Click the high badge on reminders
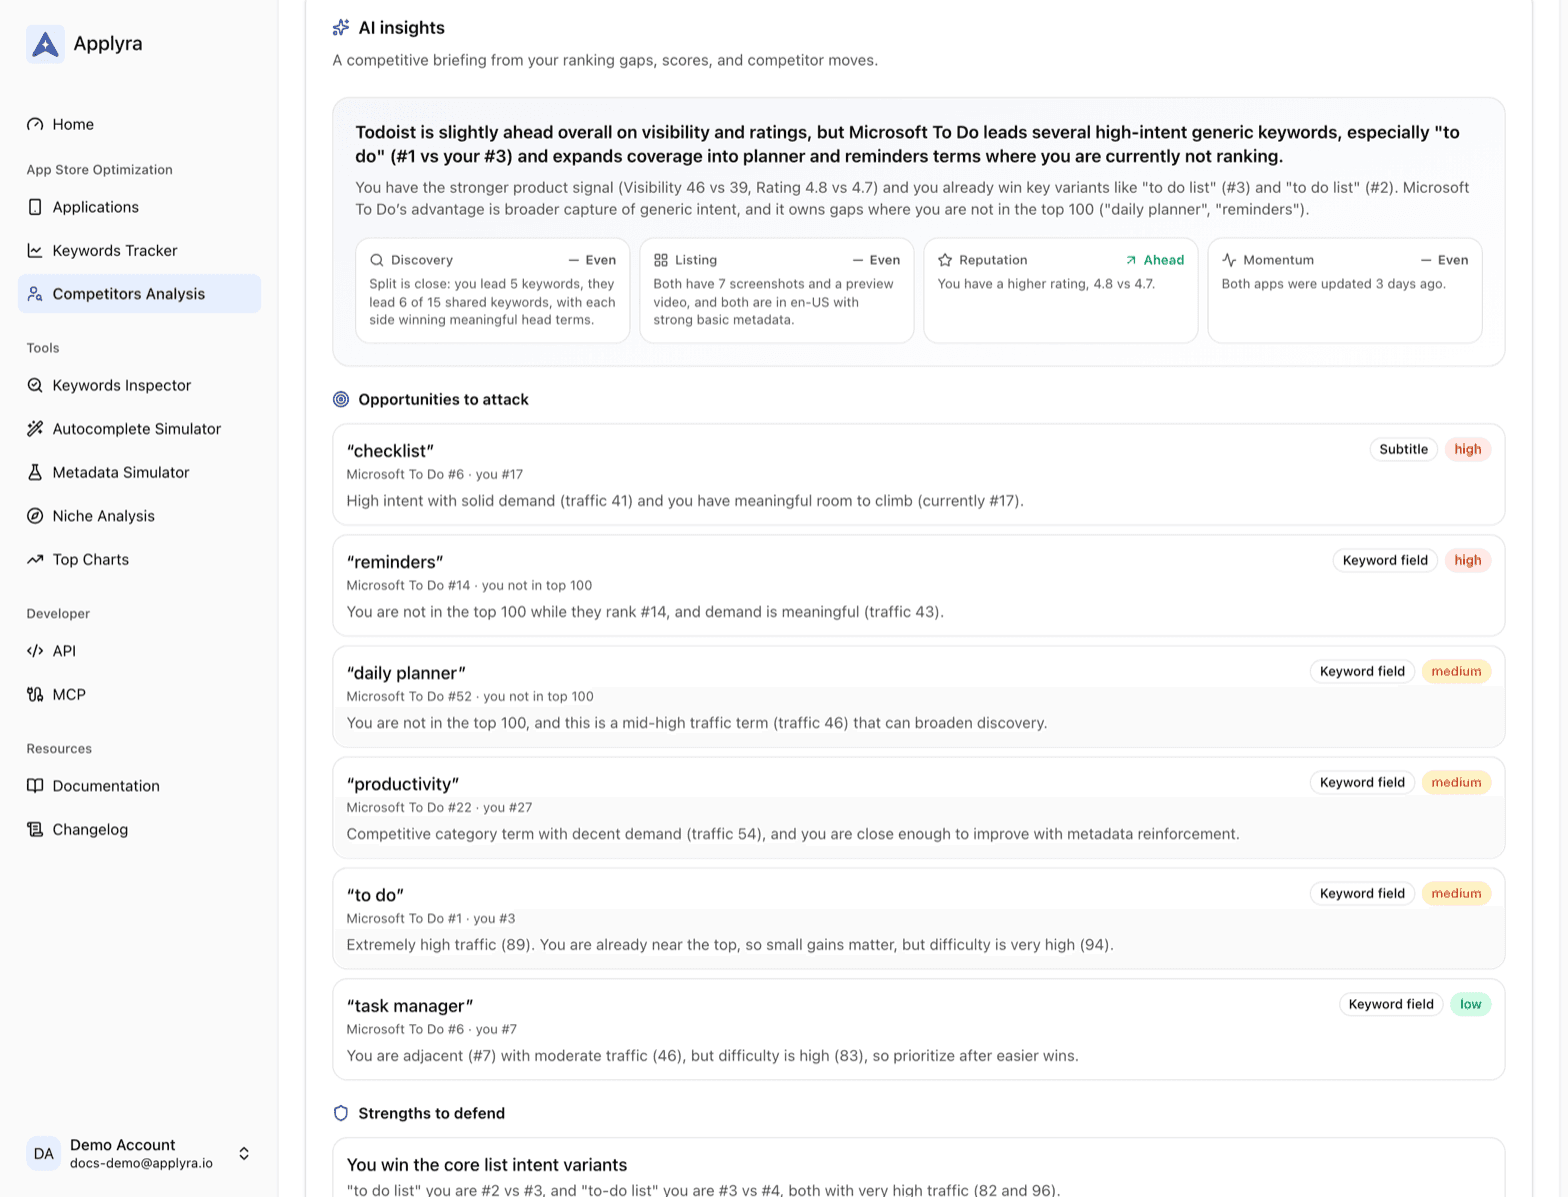 (x=1467, y=560)
